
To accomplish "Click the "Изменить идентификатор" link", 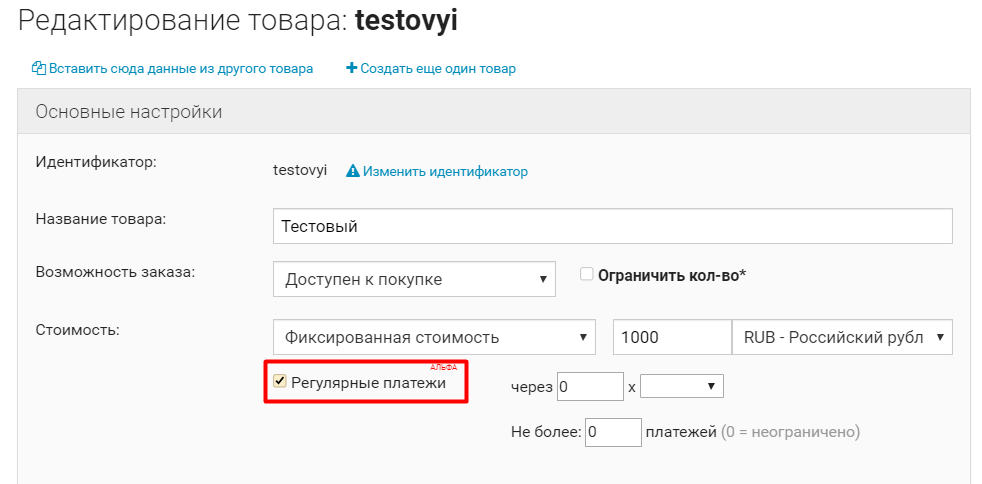I will [445, 171].
